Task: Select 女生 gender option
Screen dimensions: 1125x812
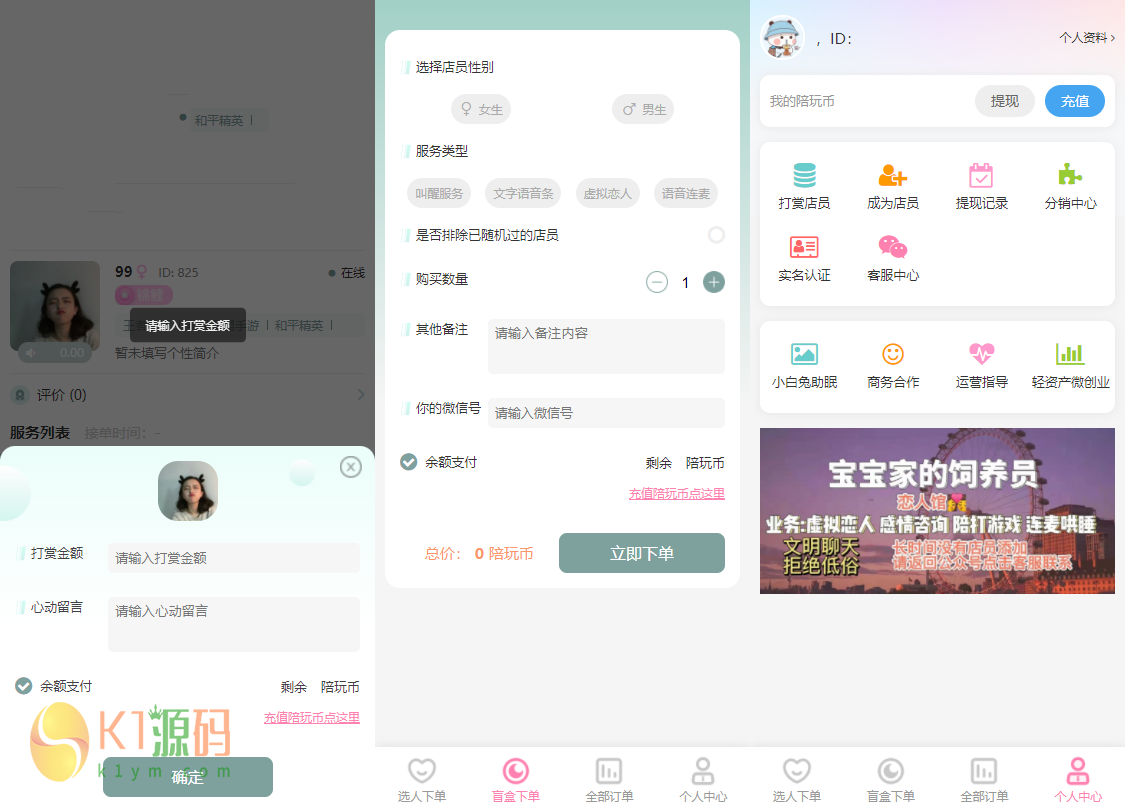Action: (x=481, y=109)
